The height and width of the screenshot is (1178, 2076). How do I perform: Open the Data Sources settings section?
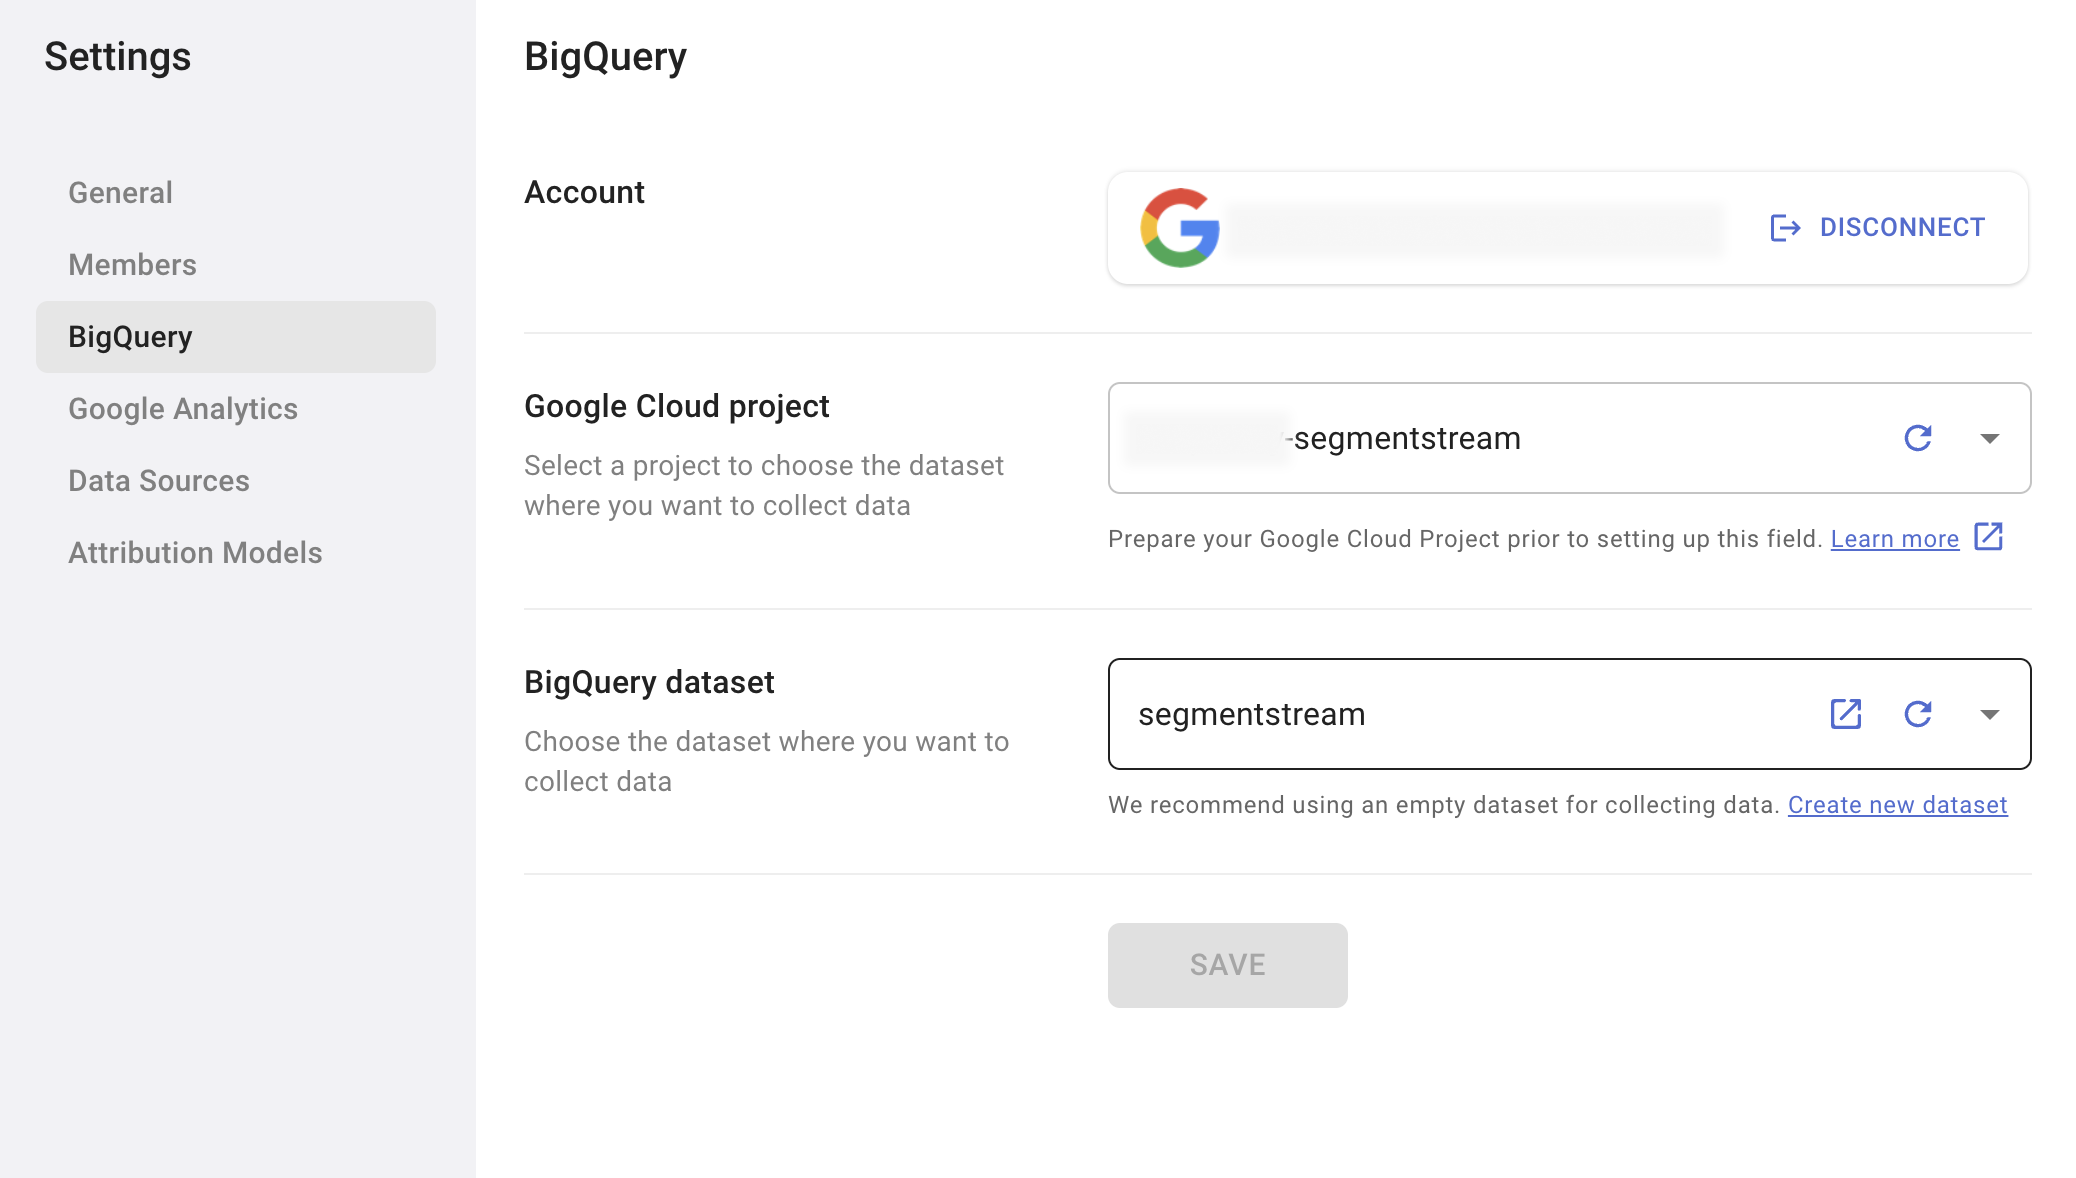point(158,481)
